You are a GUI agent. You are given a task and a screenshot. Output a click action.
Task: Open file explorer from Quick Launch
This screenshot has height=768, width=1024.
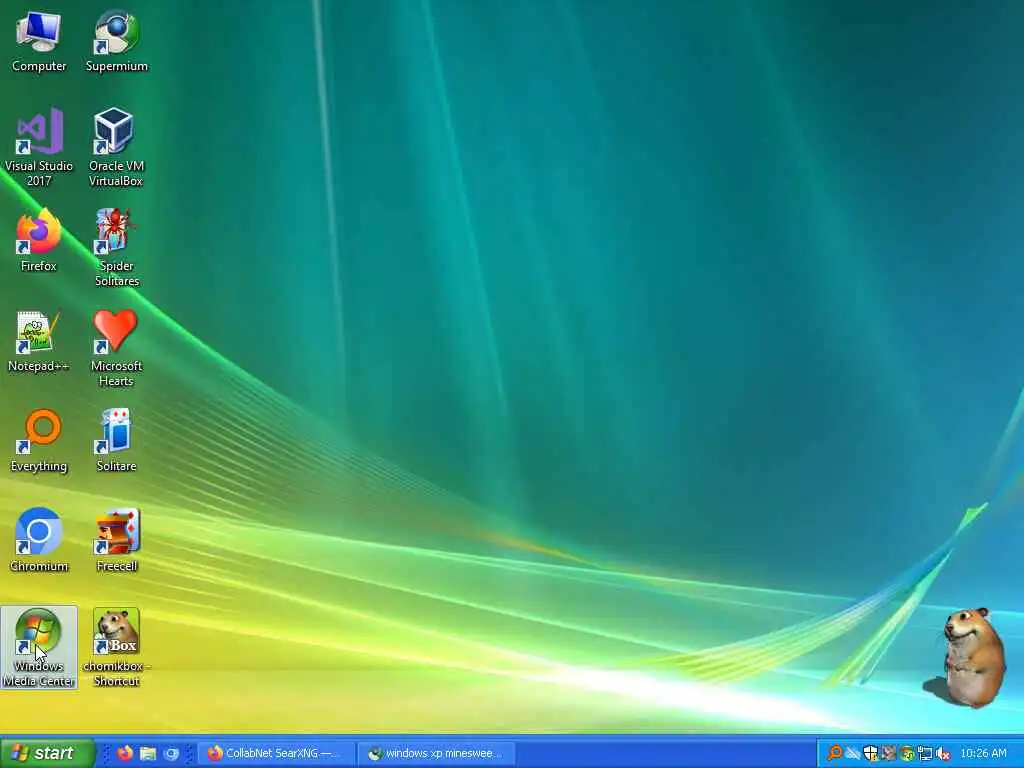point(148,753)
